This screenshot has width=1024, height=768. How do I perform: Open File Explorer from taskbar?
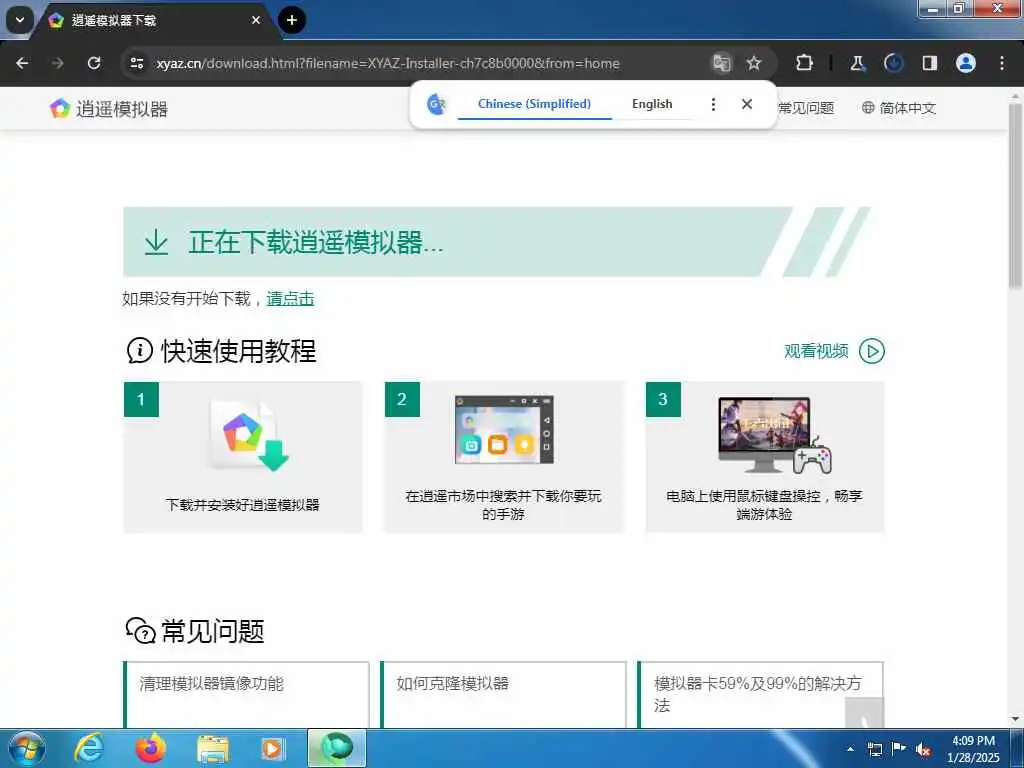pyautogui.click(x=212, y=748)
